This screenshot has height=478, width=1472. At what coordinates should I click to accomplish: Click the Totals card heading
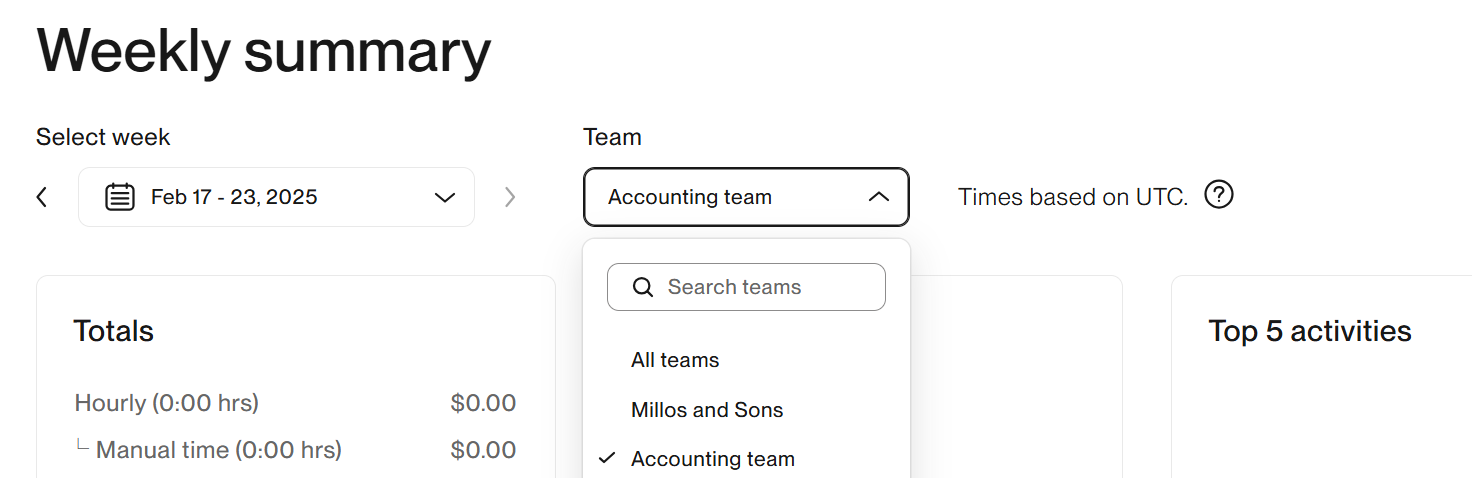(114, 331)
